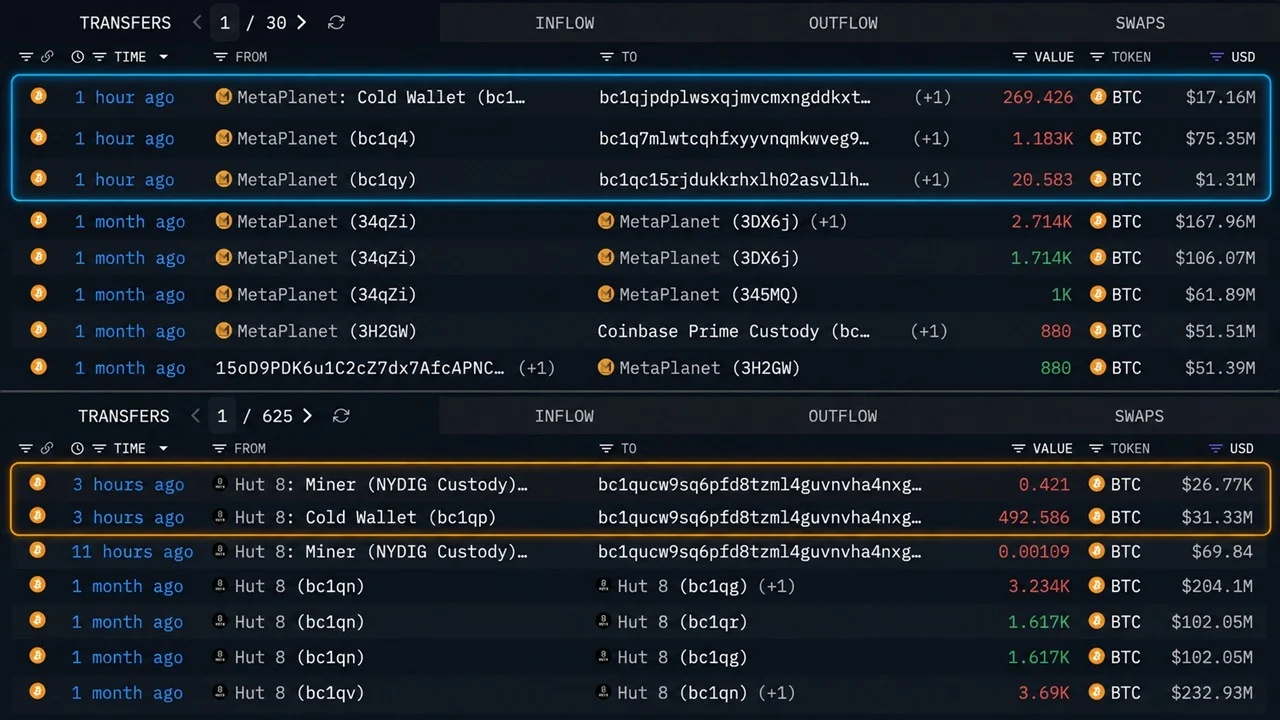This screenshot has height=720, width=1280.
Task: Click Bitcoin icon at left of $75.35M row
Action: coord(39,137)
